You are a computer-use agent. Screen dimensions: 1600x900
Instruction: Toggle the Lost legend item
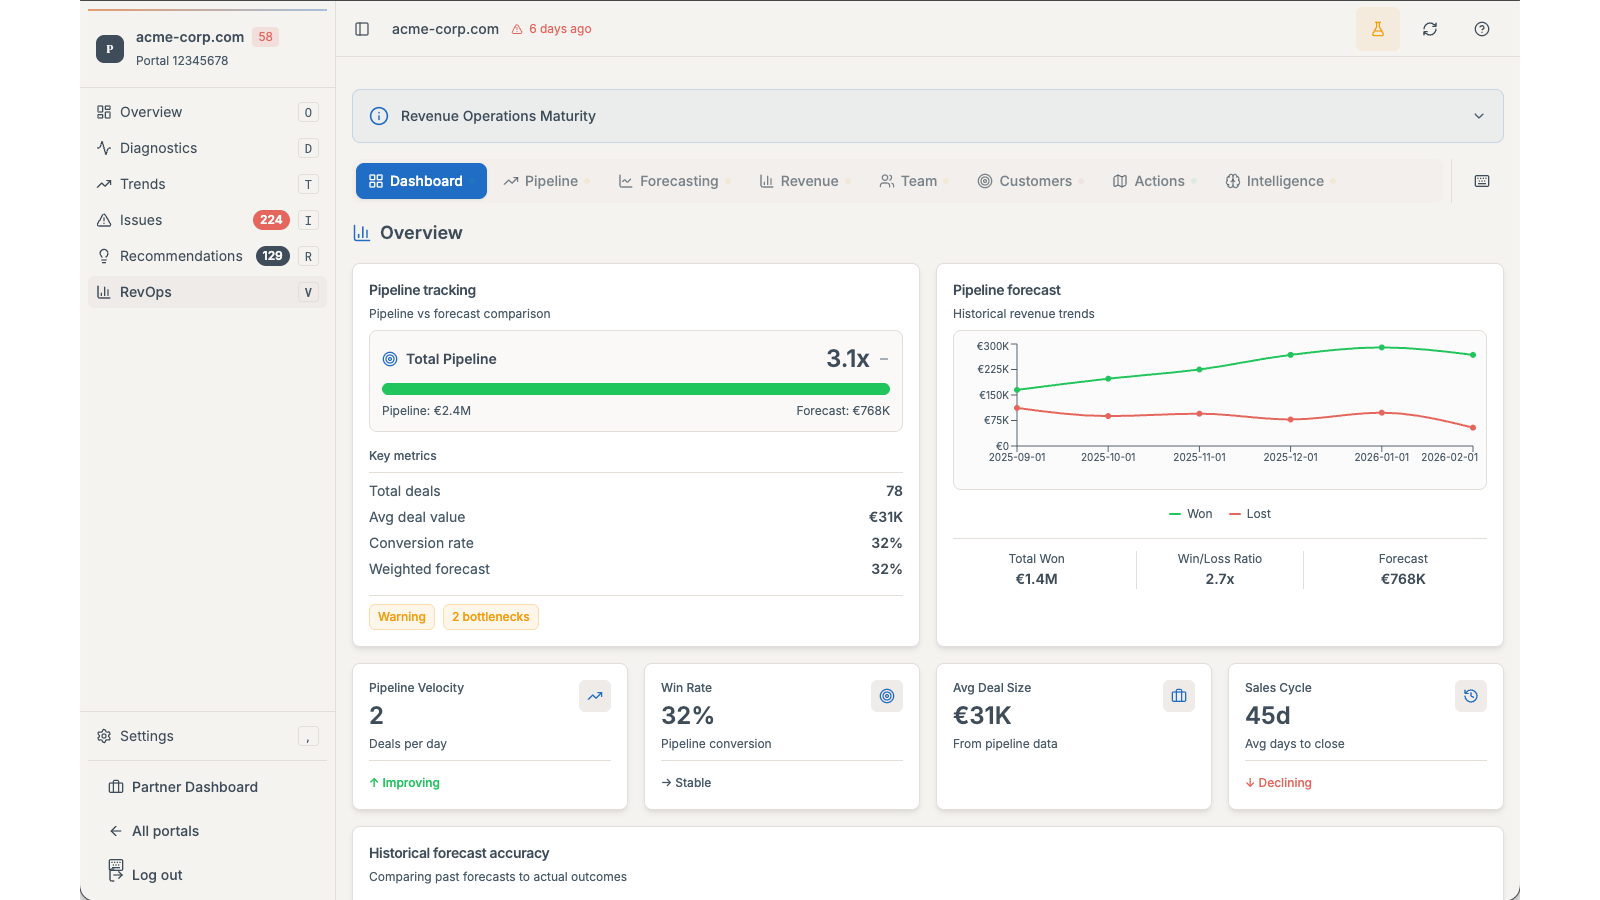pyautogui.click(x=1250, y=514)
